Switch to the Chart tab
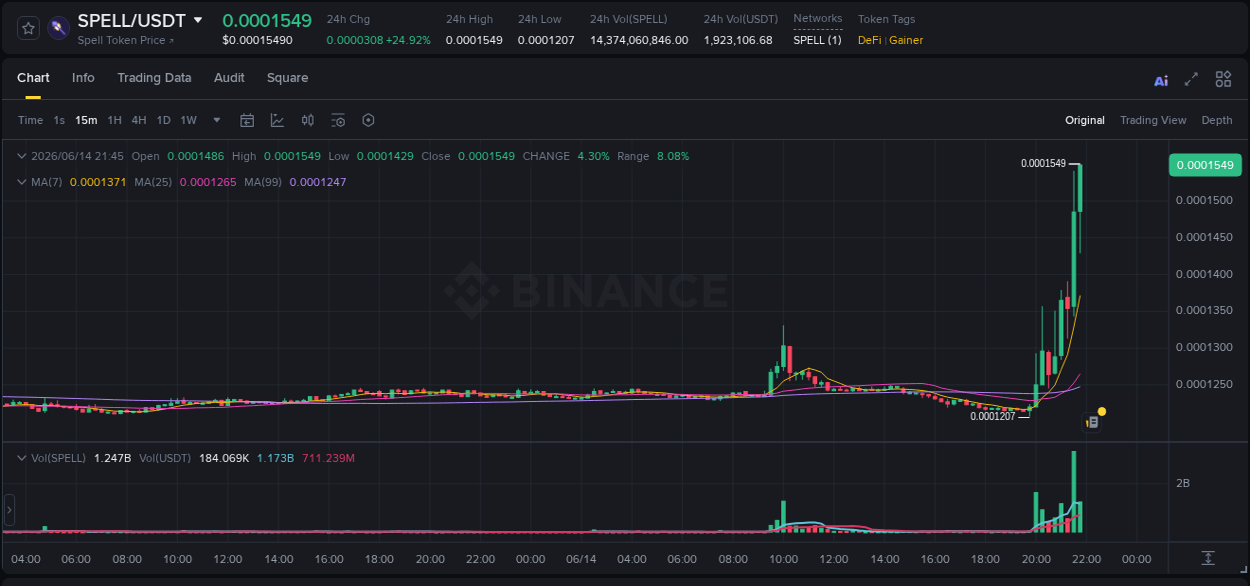 pyautogui.click(x=33, y=78)
